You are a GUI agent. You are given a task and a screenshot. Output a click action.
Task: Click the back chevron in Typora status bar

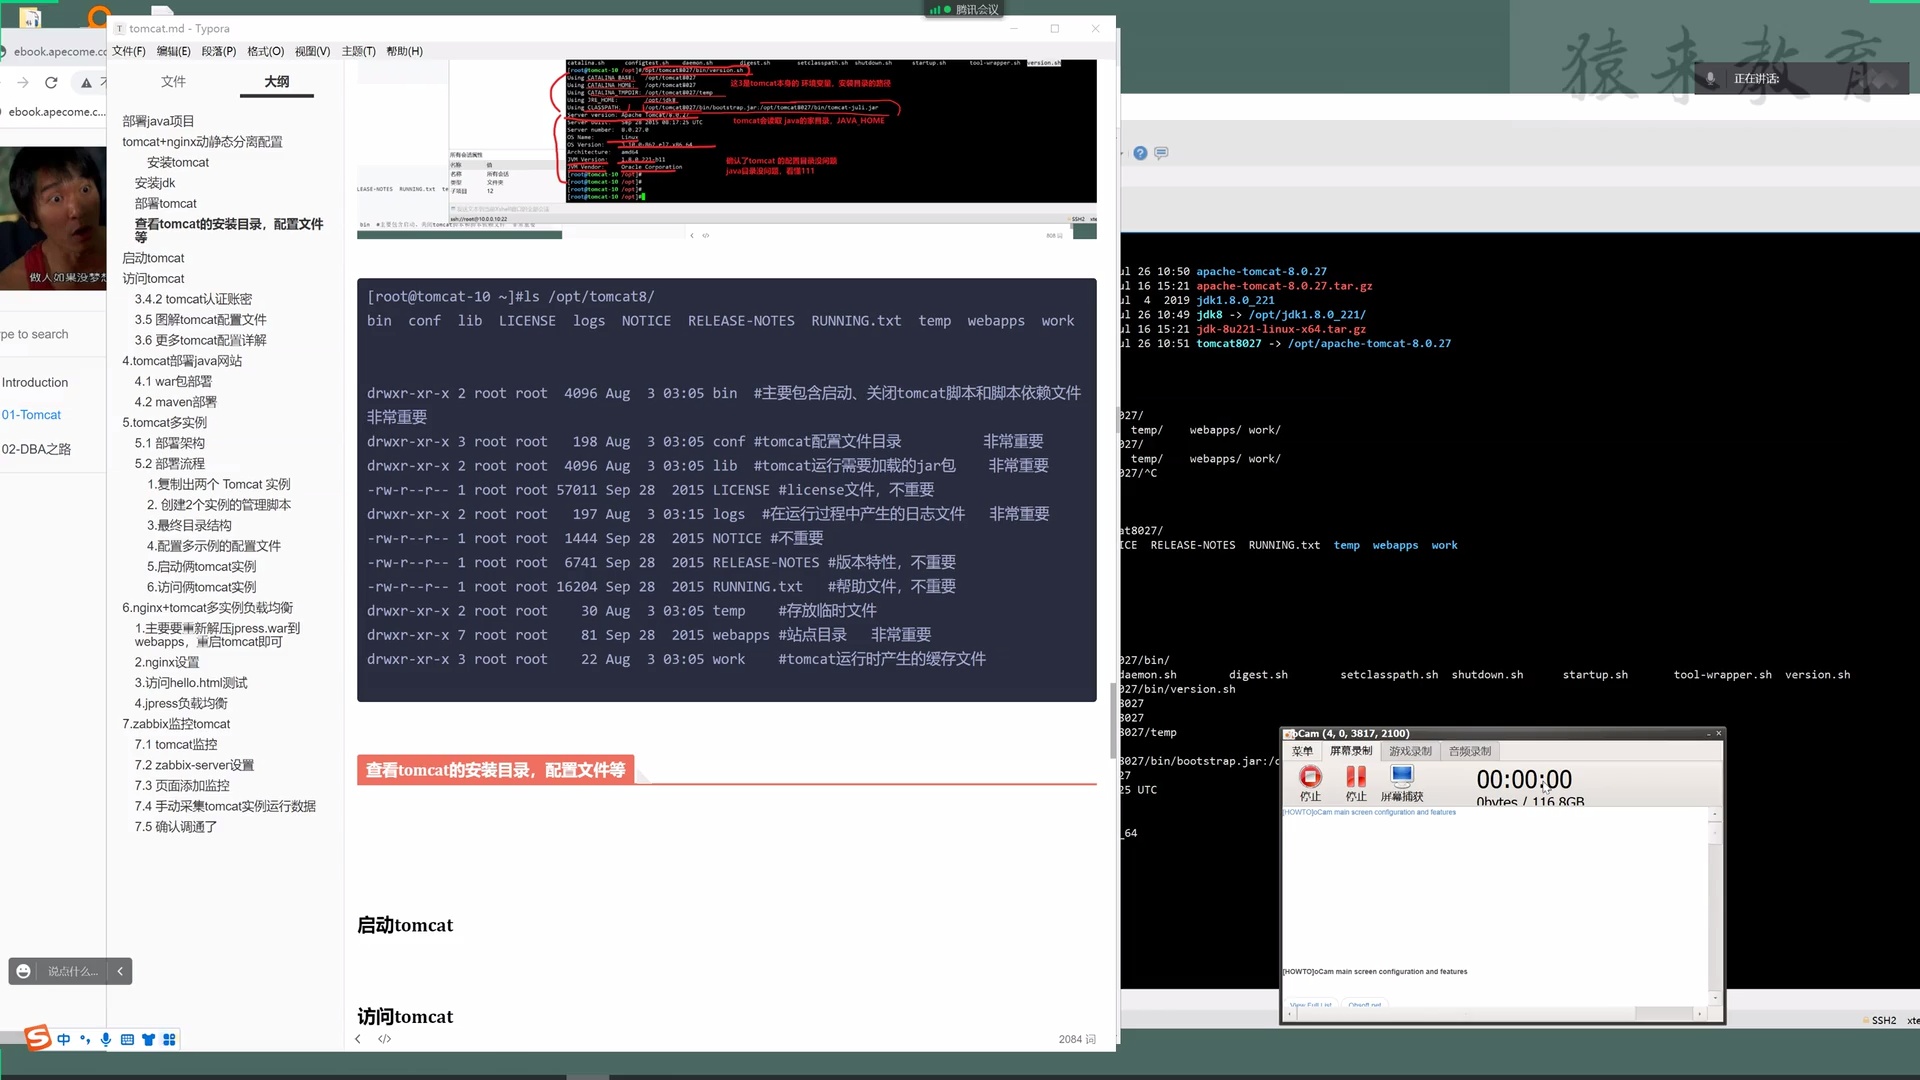(x=358, y=1039)
